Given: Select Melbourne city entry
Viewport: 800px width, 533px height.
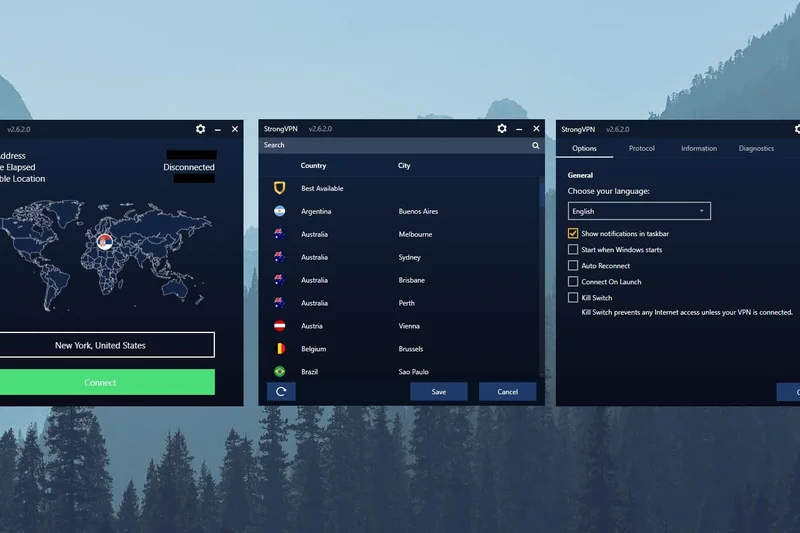Looking at the screenshot, I should click(x=415, y=234).
